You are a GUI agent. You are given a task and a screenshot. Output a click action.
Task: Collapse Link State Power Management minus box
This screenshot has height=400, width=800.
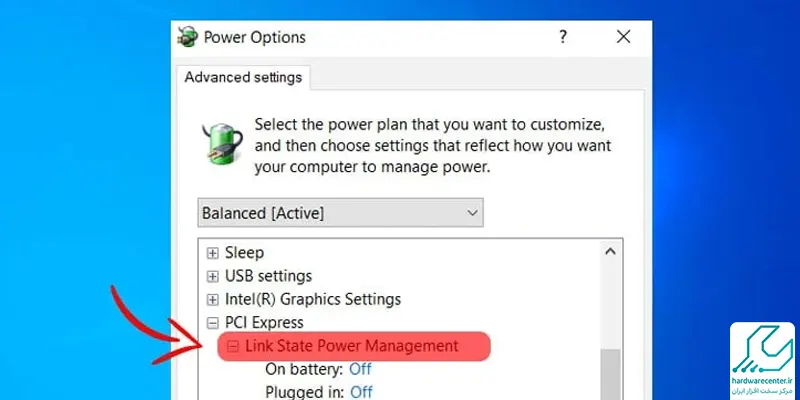click(233, 346)
